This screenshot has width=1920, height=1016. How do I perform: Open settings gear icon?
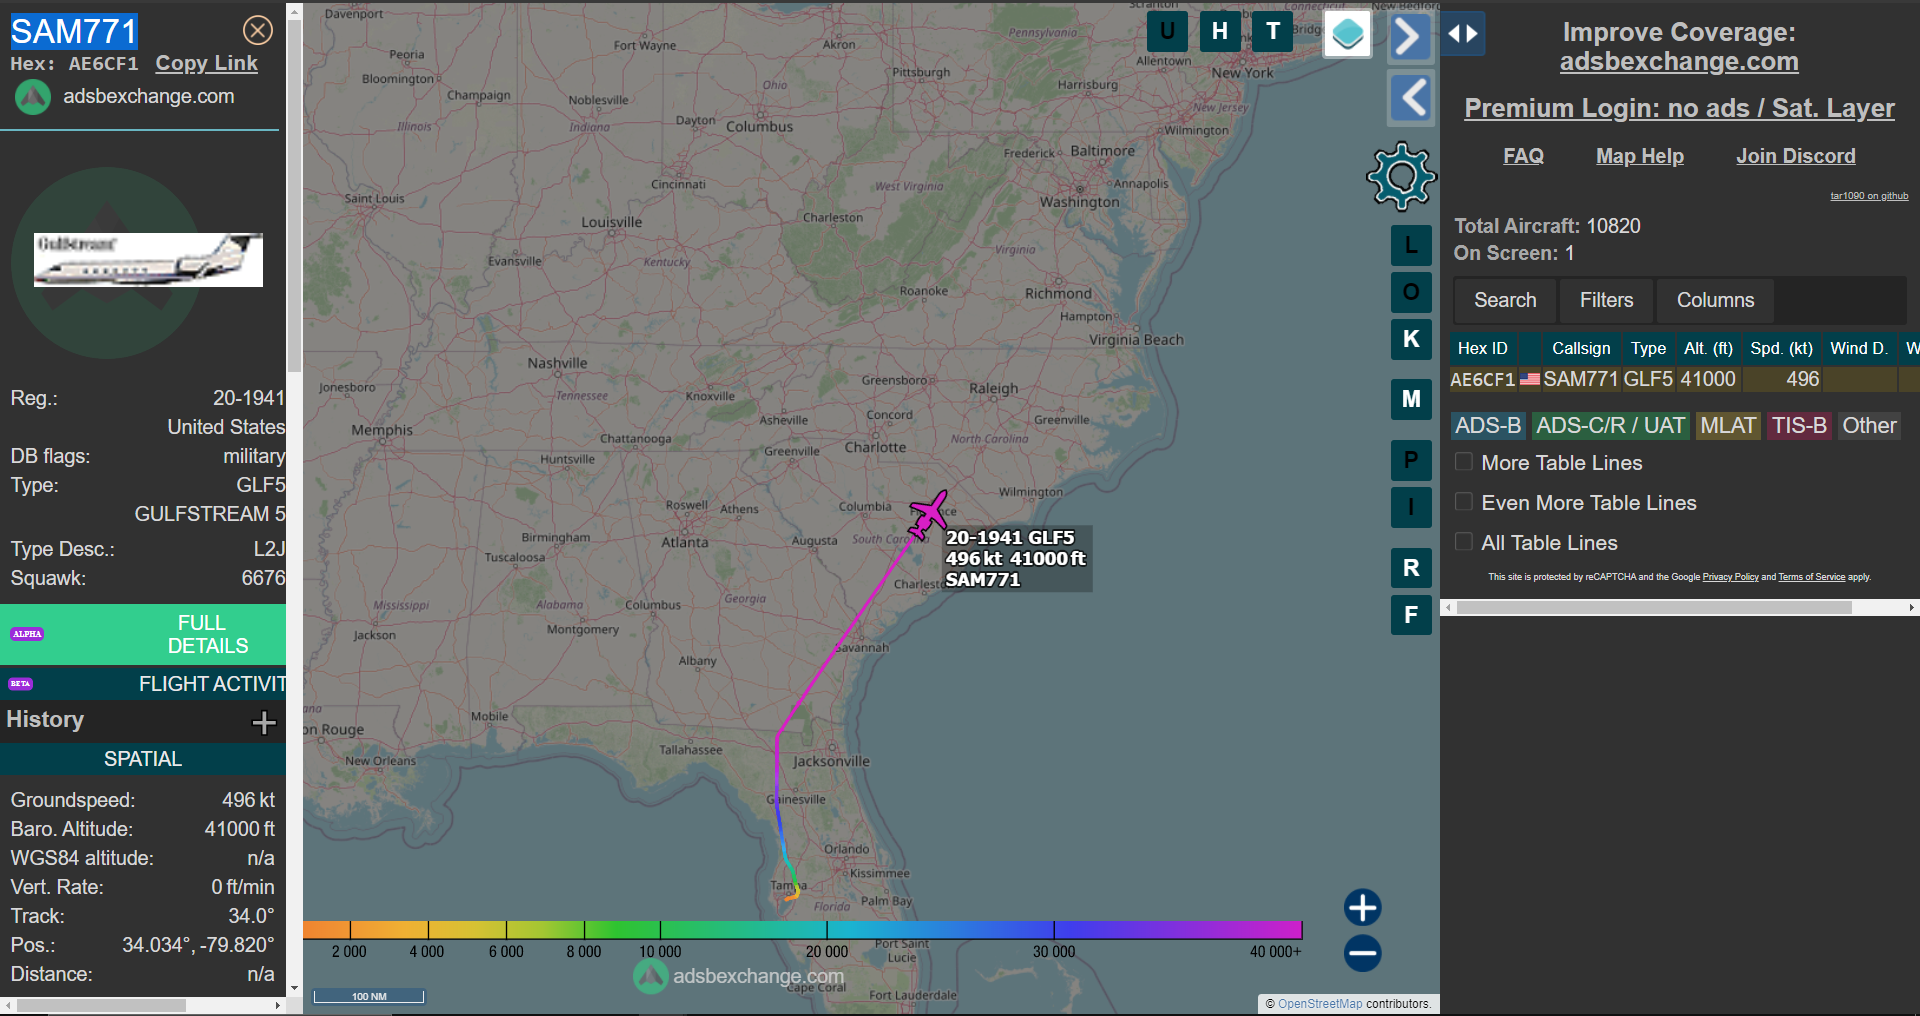[x=1401, y=177]
